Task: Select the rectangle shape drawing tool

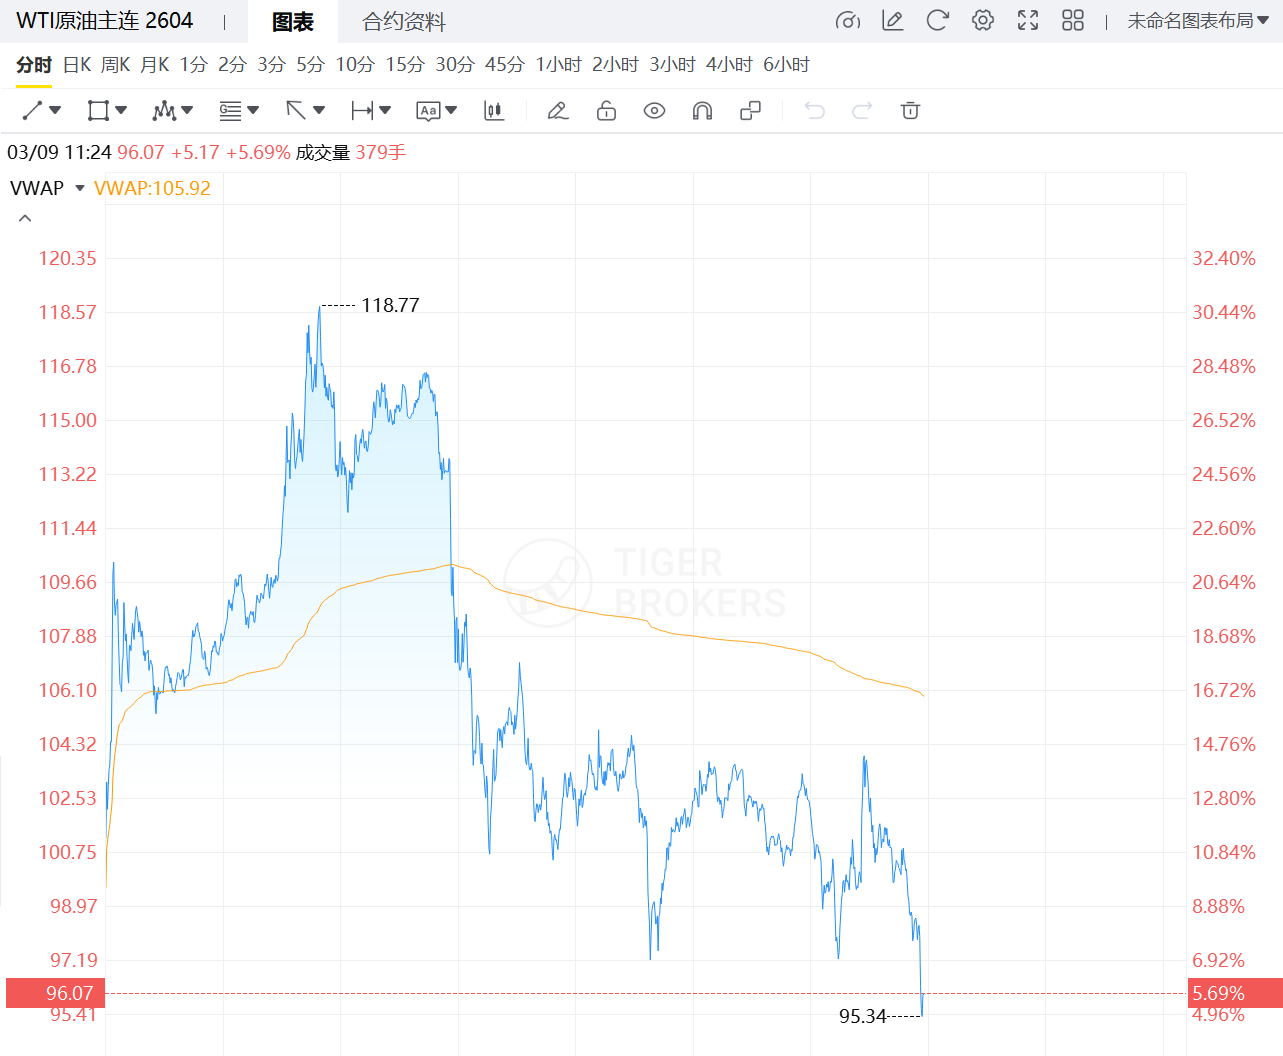Action: (x=98, y=111)
